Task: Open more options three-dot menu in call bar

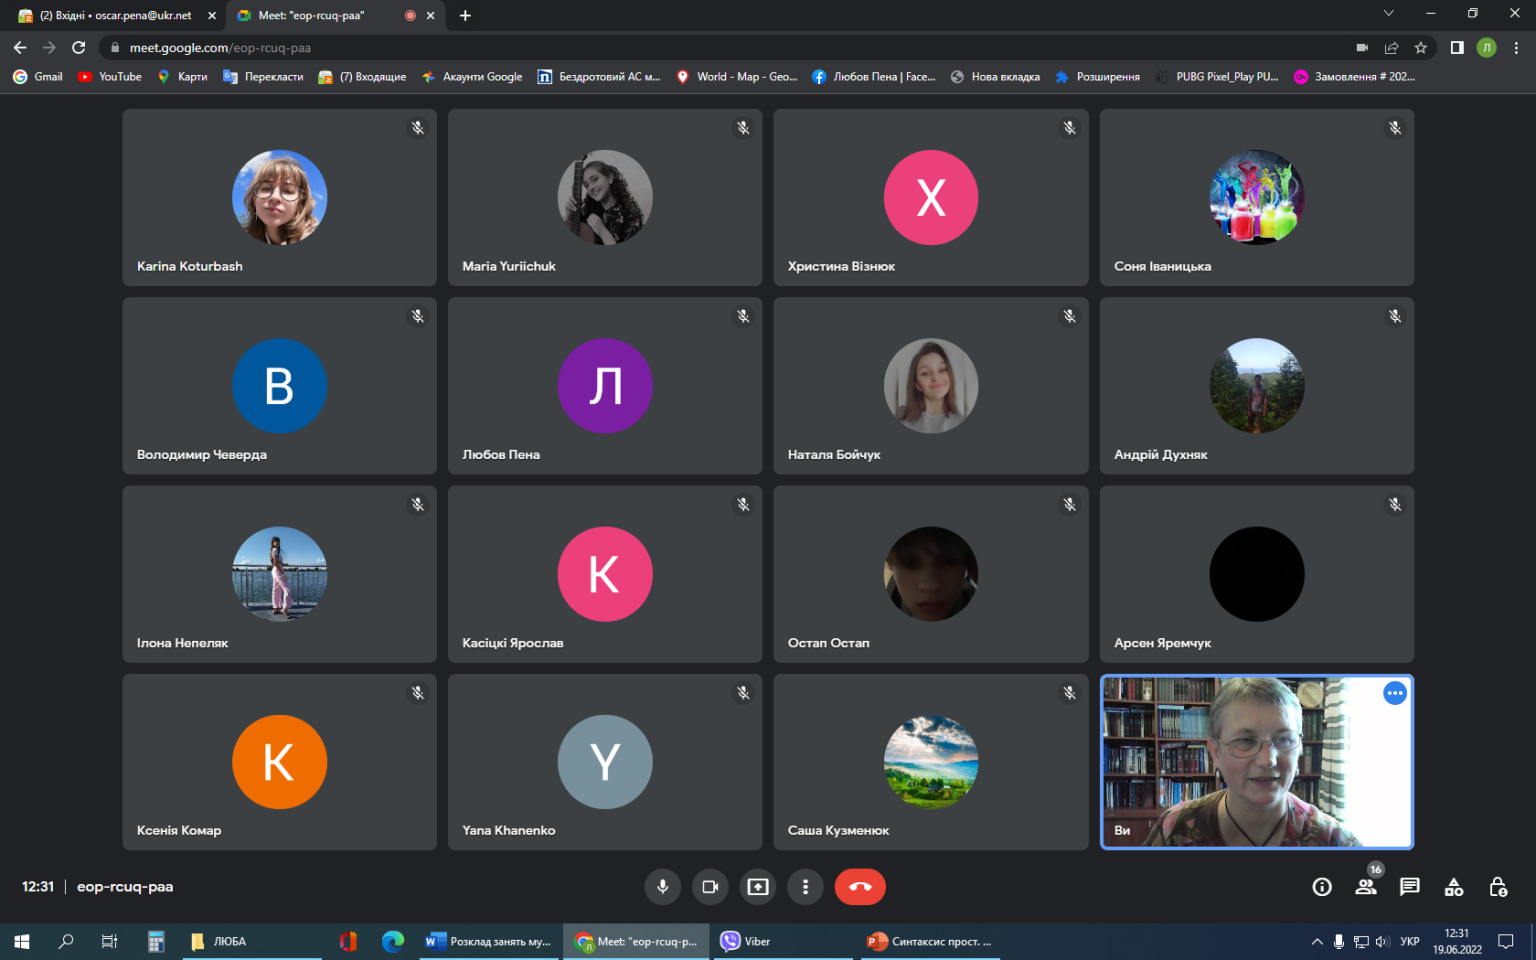Action: point(805,887)
